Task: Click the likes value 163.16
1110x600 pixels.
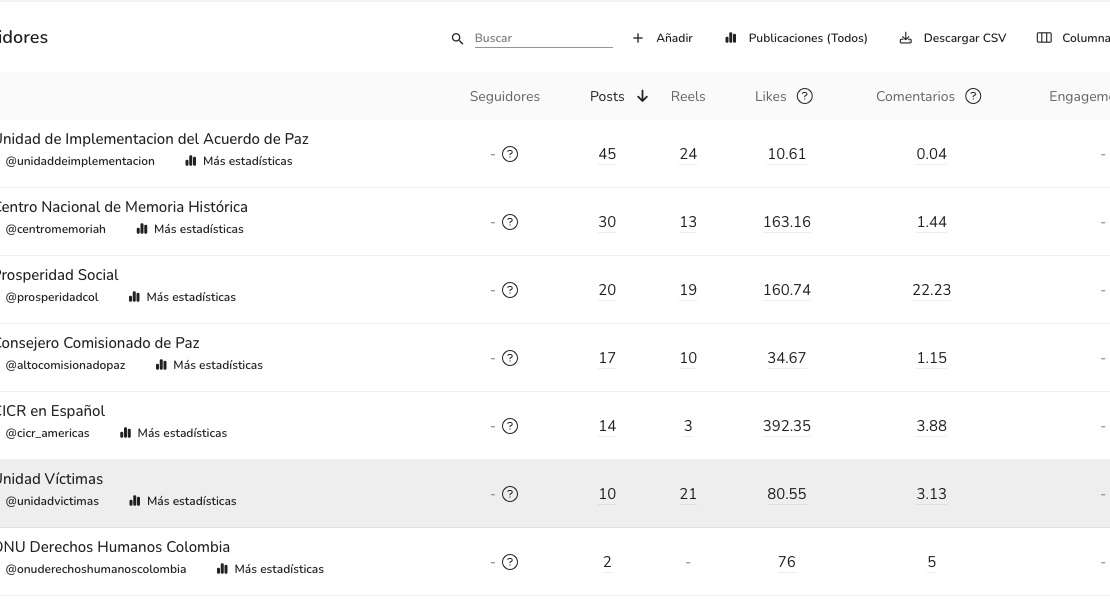Action: 786,222
